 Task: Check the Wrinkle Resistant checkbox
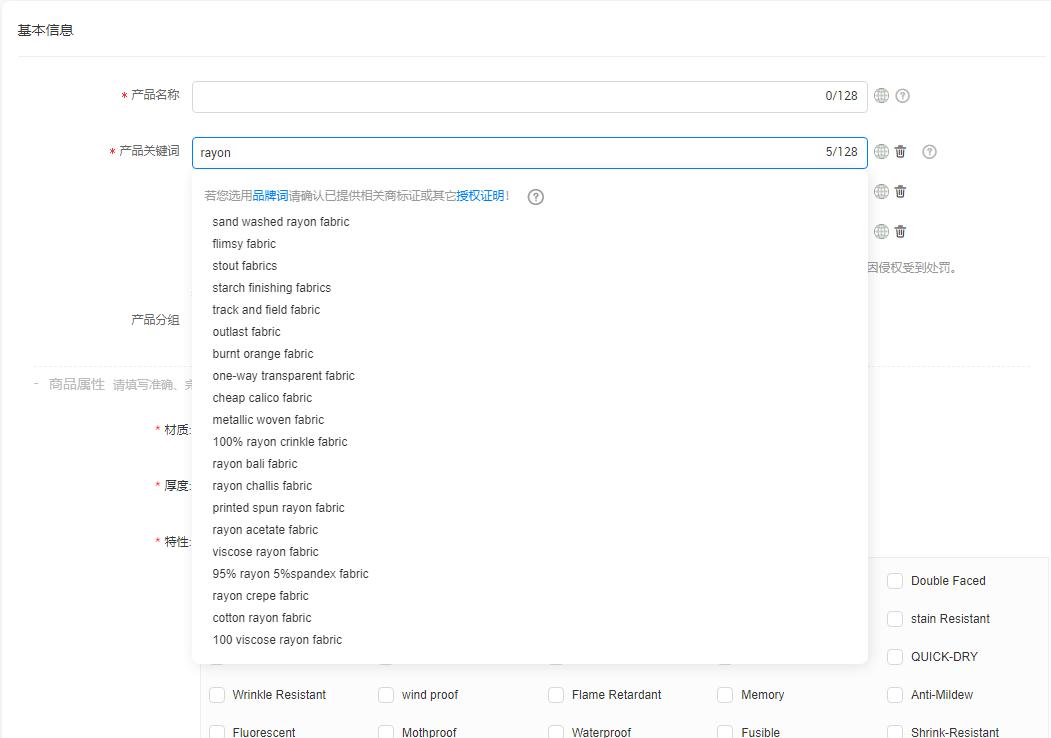point(217,695)
